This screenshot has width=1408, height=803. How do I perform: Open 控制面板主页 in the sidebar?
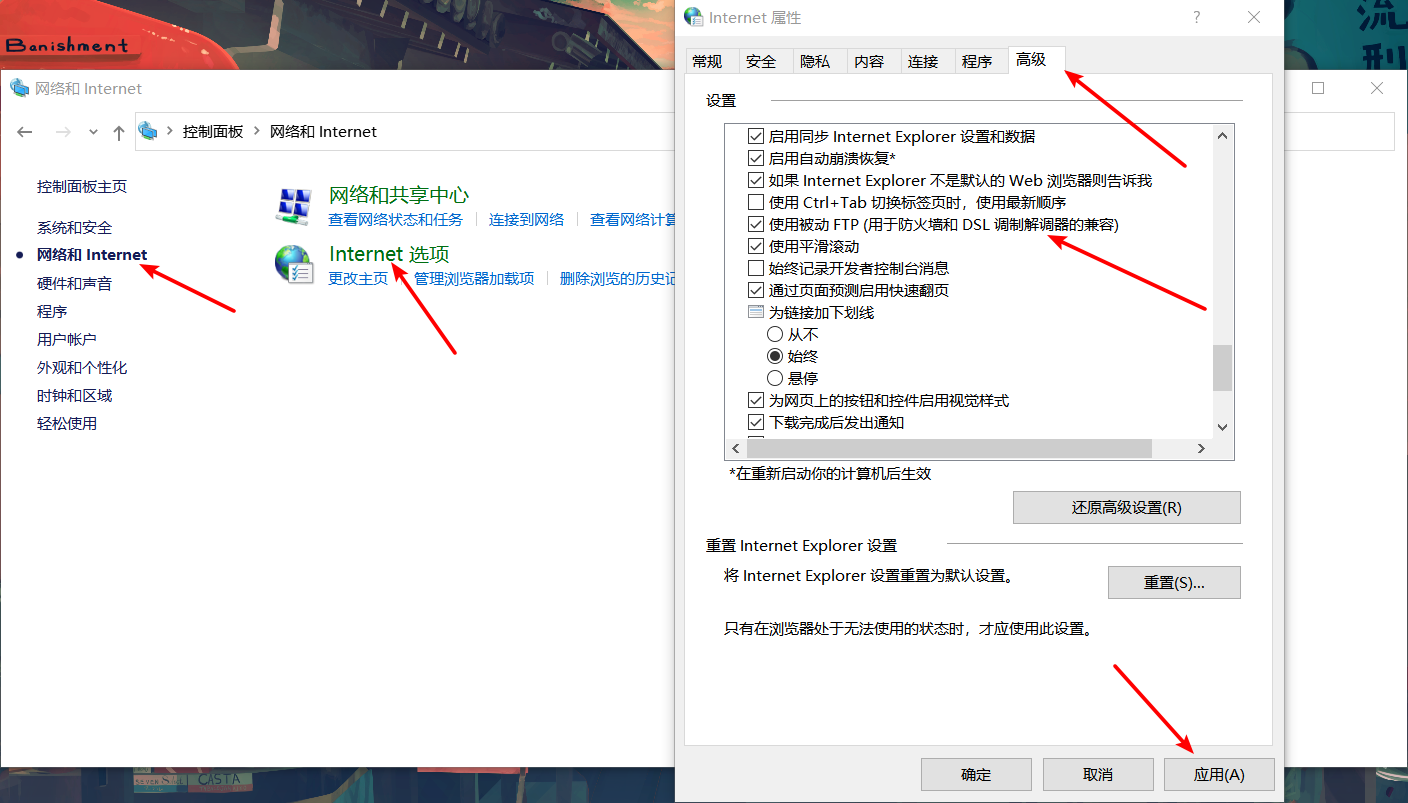pos(82,186)
